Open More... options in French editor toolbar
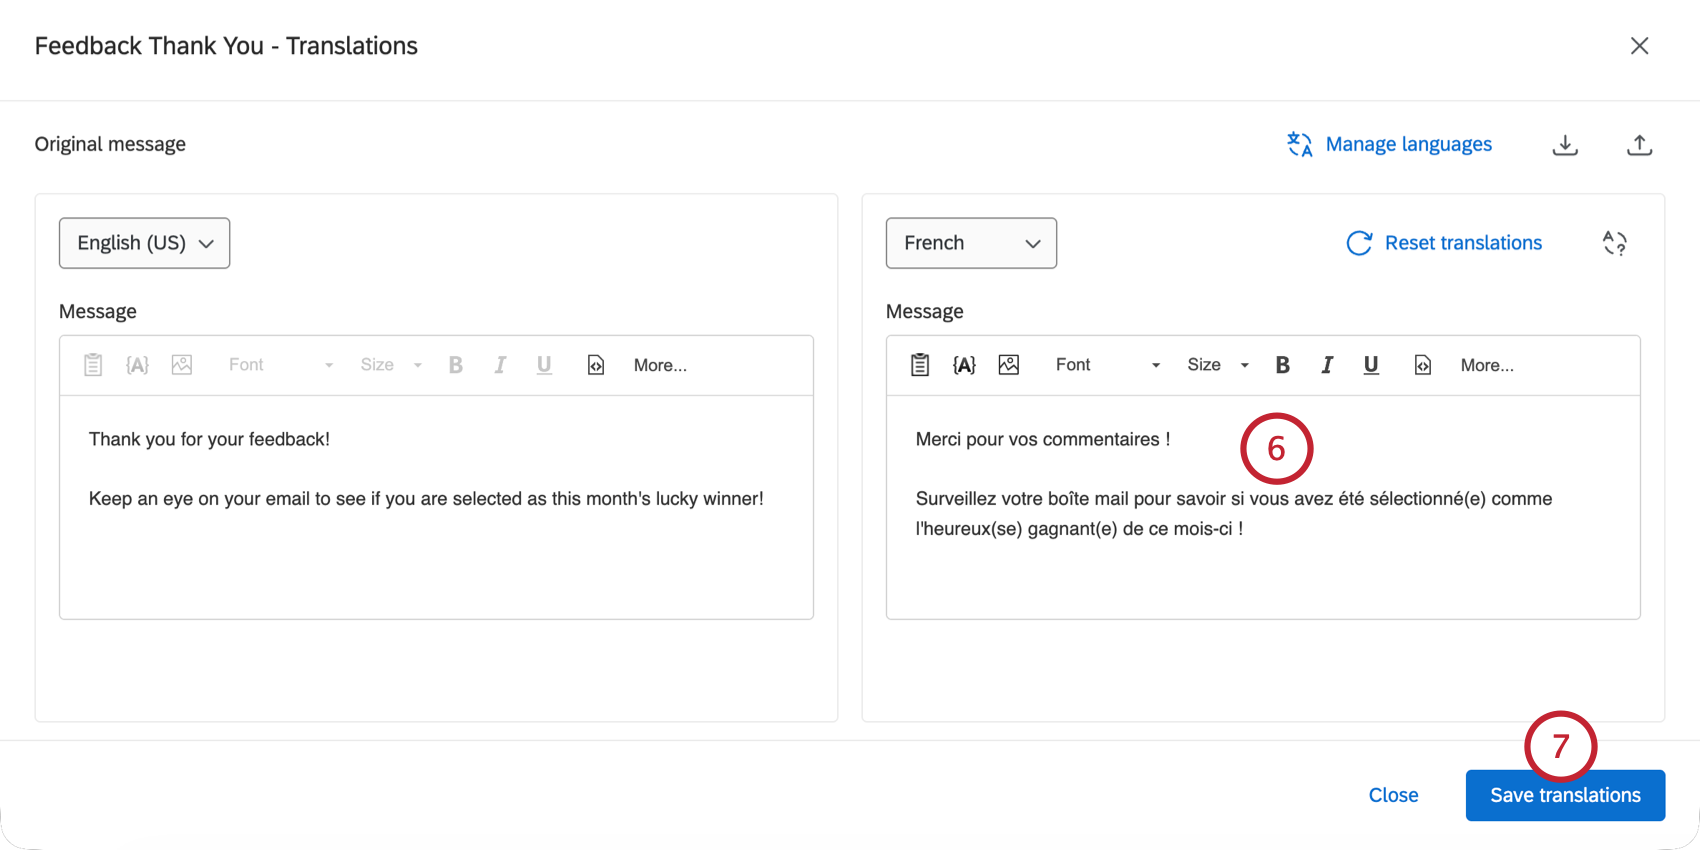This screenshot has height=850, width=1700. [1487, 366]
